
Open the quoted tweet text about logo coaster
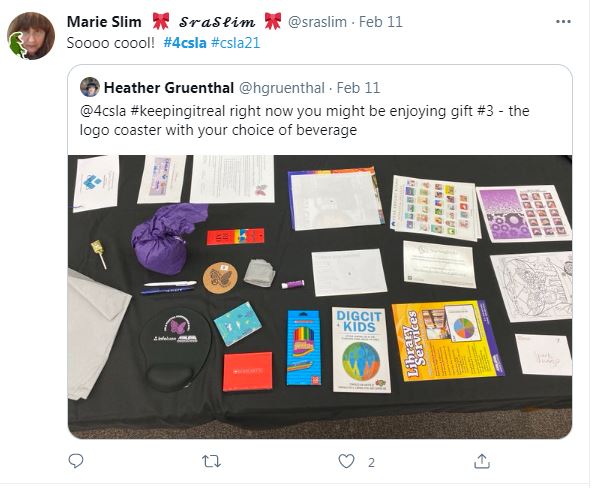tap(304, 120)
